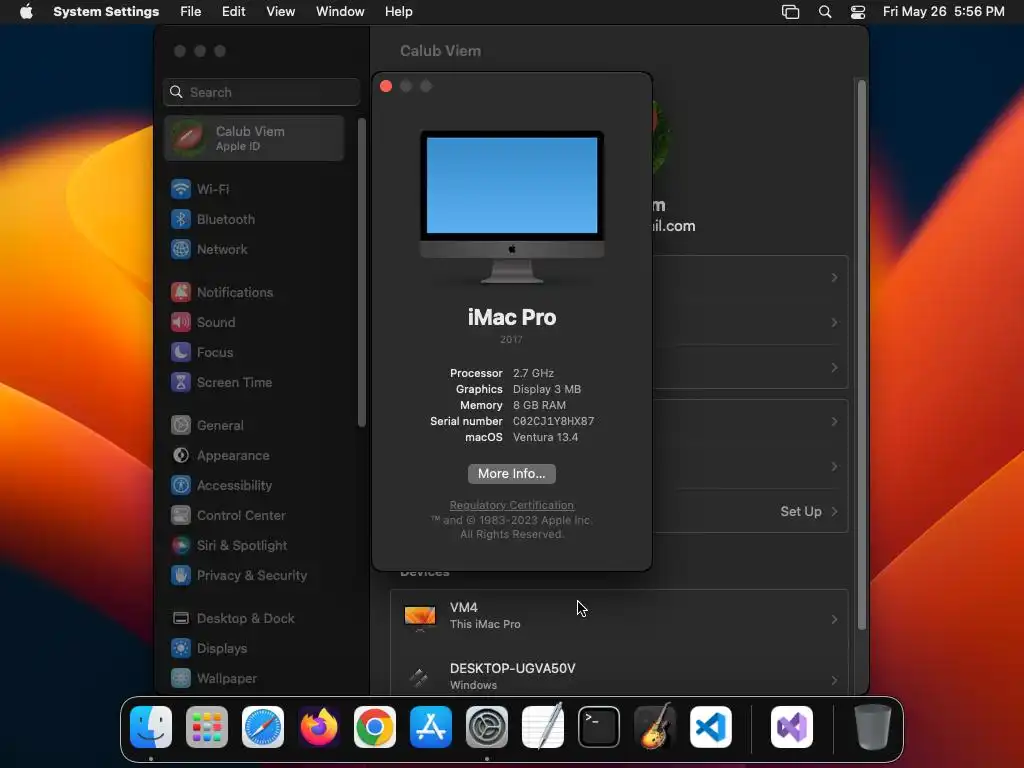Click the Apple ID pane scrollbar

(x=861, y=355)
